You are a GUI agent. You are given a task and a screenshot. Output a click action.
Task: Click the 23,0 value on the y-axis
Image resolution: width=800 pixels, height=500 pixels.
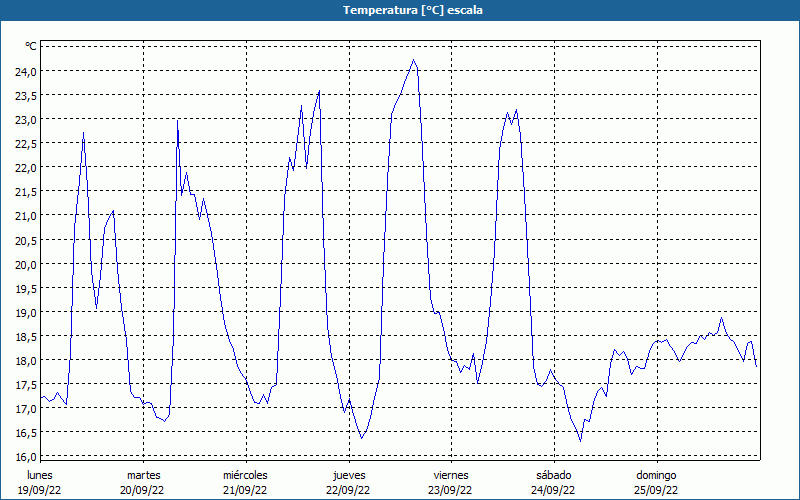coord(26,119)
